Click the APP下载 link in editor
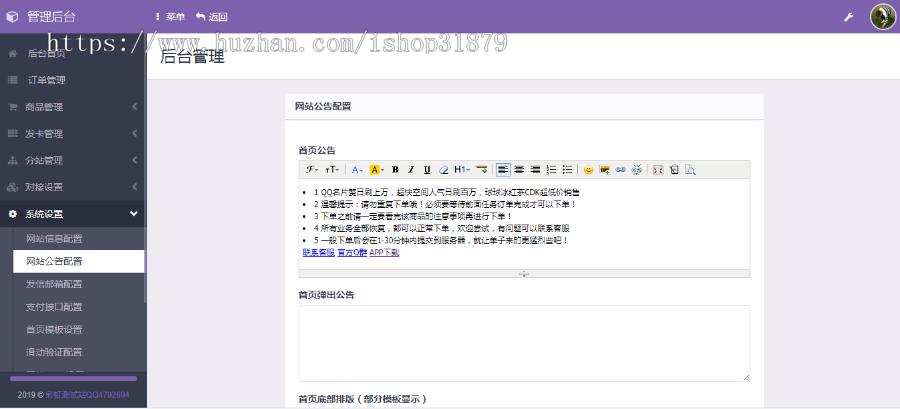900x409 pixels. (x=384, y=252)
